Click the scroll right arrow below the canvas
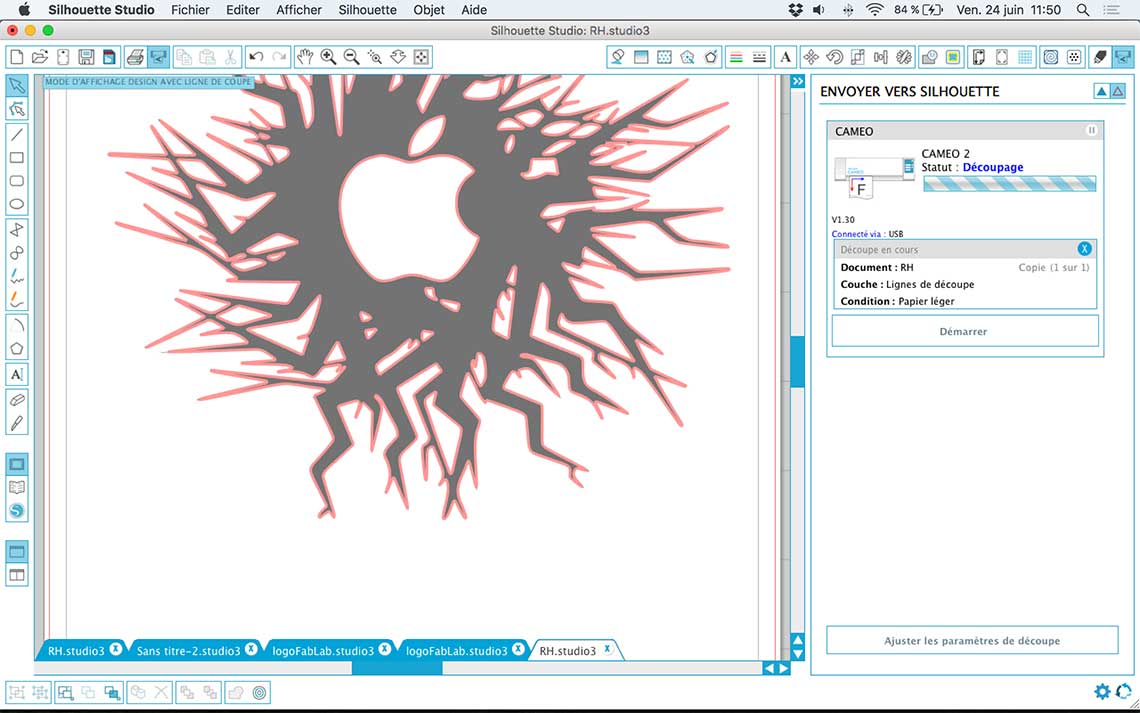 (784, 669)
